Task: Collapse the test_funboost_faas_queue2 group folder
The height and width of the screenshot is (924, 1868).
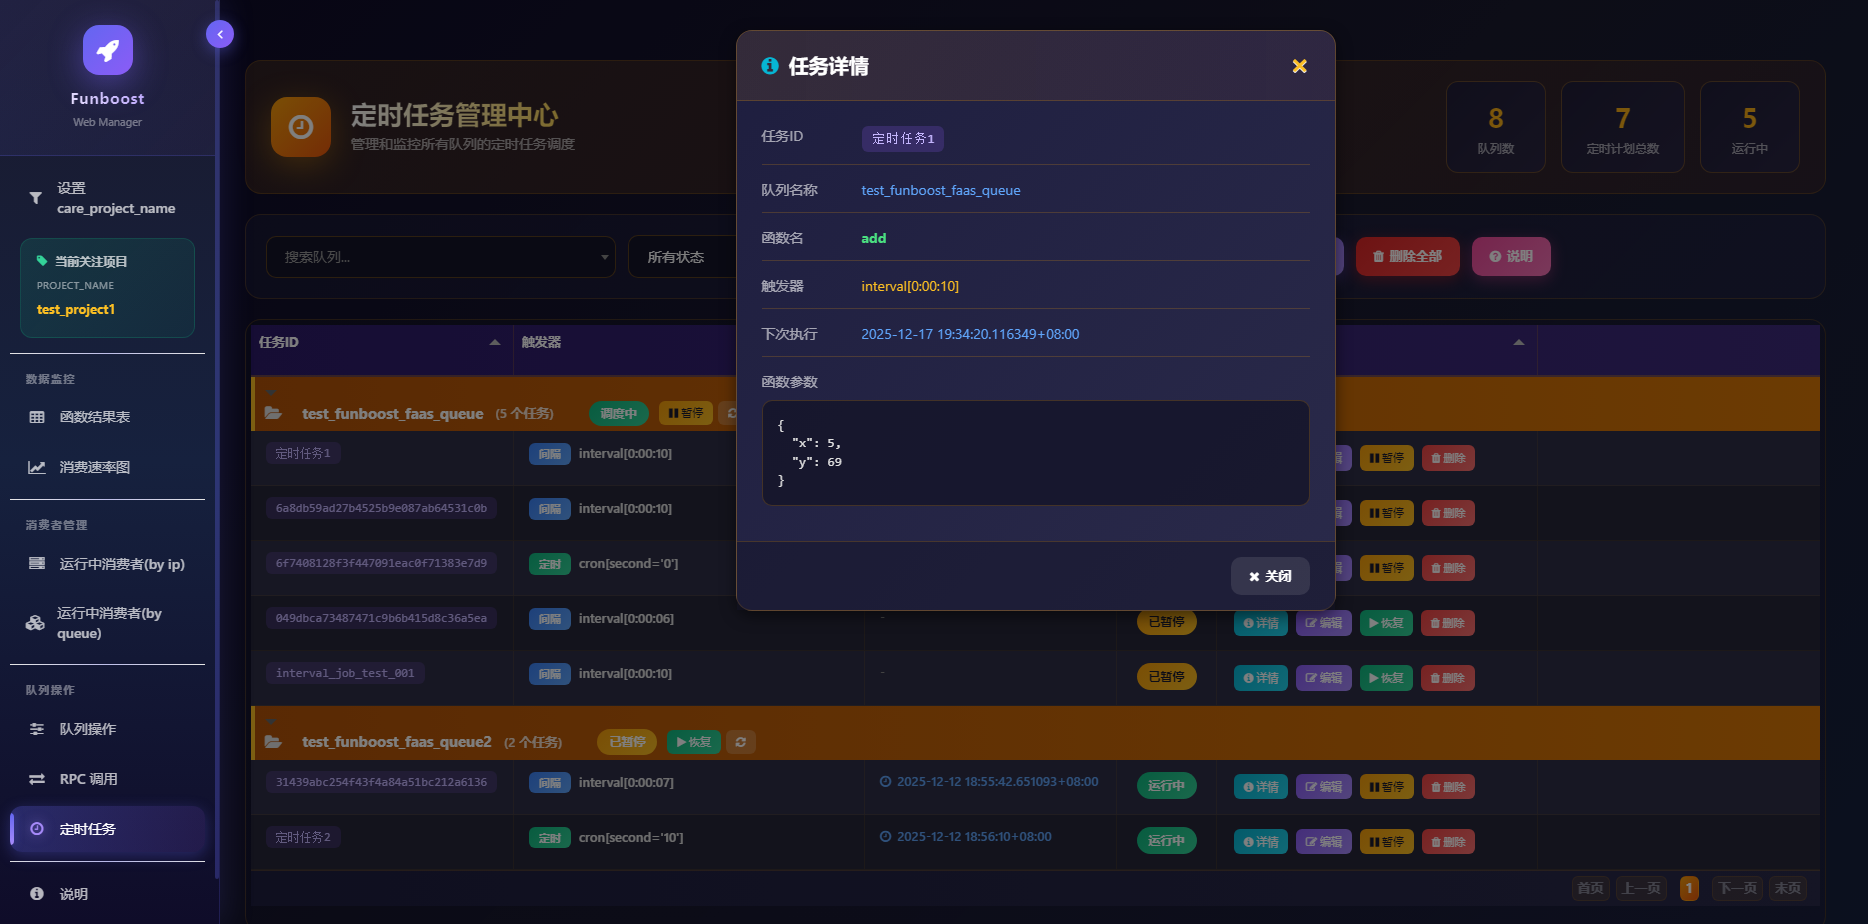Action: click(x=272, y=742)
